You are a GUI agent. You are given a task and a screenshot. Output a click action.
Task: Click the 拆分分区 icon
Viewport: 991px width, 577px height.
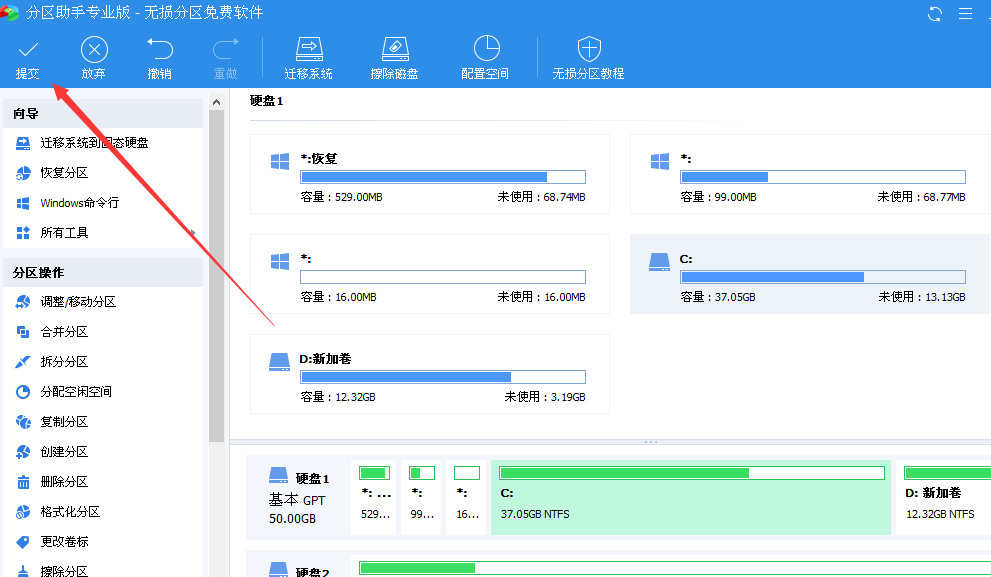click(x=23, y=361)
